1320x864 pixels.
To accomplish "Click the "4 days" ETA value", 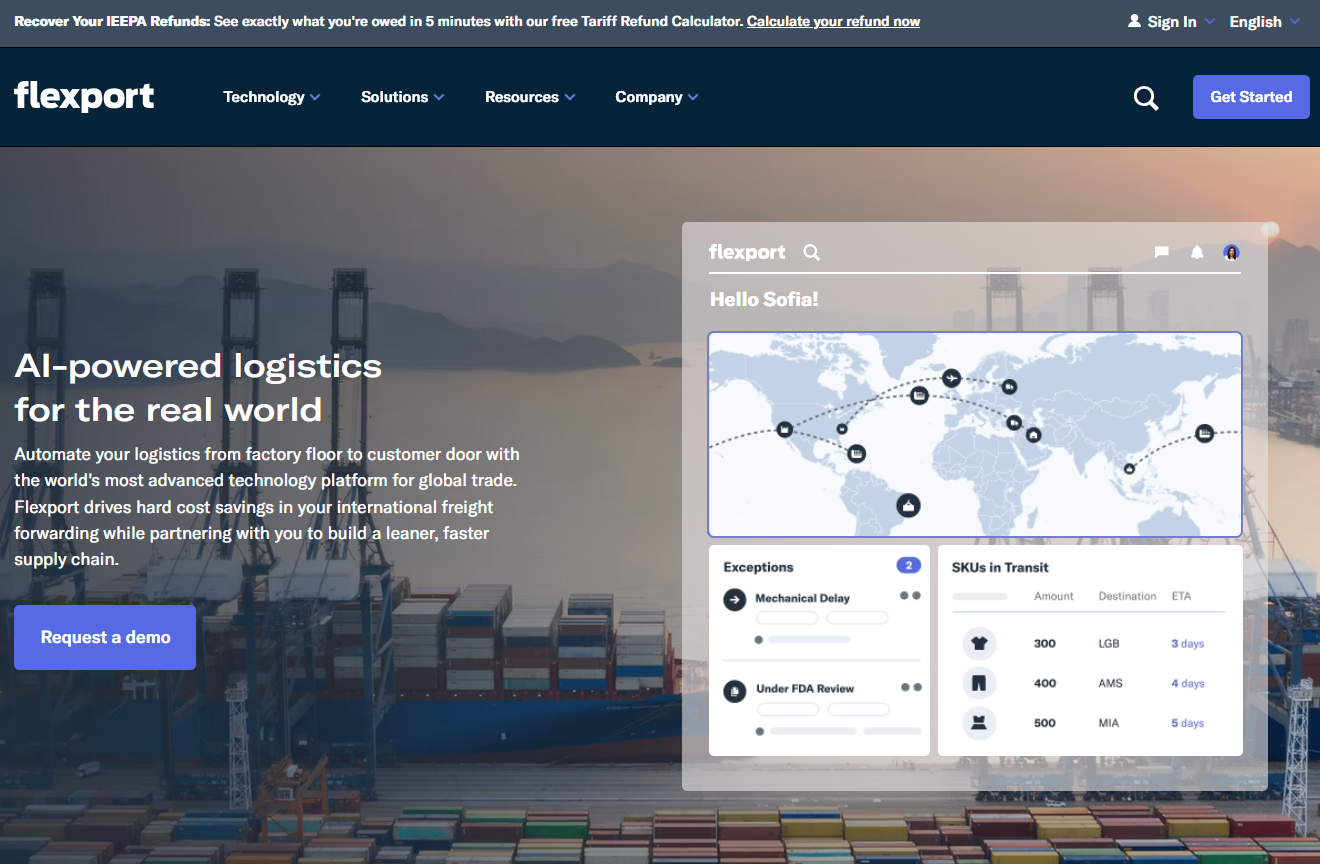I will pos(1188,683).
